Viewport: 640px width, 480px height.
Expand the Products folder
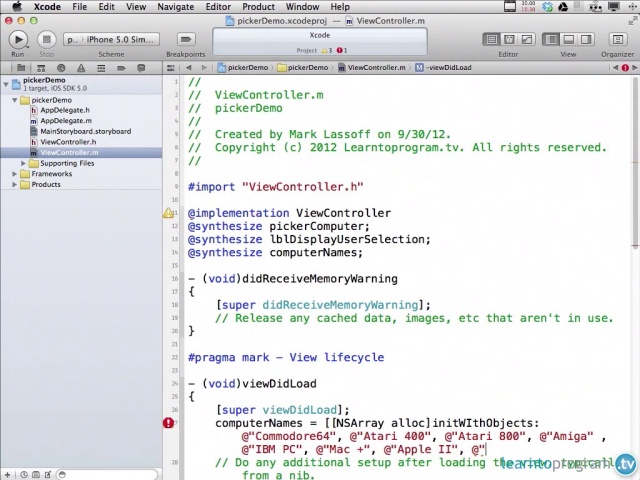tap(15, 184)
